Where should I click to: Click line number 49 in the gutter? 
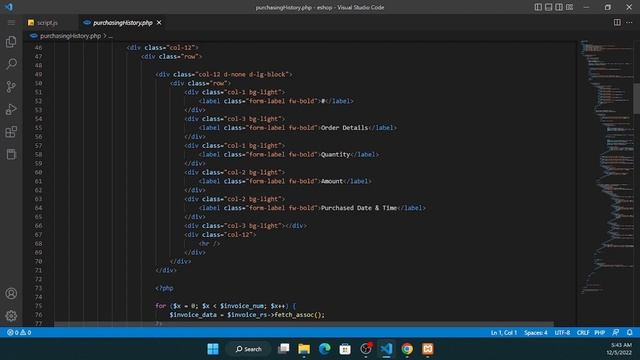(38, 74)
